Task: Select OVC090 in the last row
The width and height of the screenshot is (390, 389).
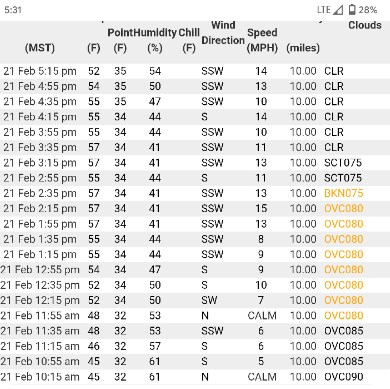Action: point(344,377)
